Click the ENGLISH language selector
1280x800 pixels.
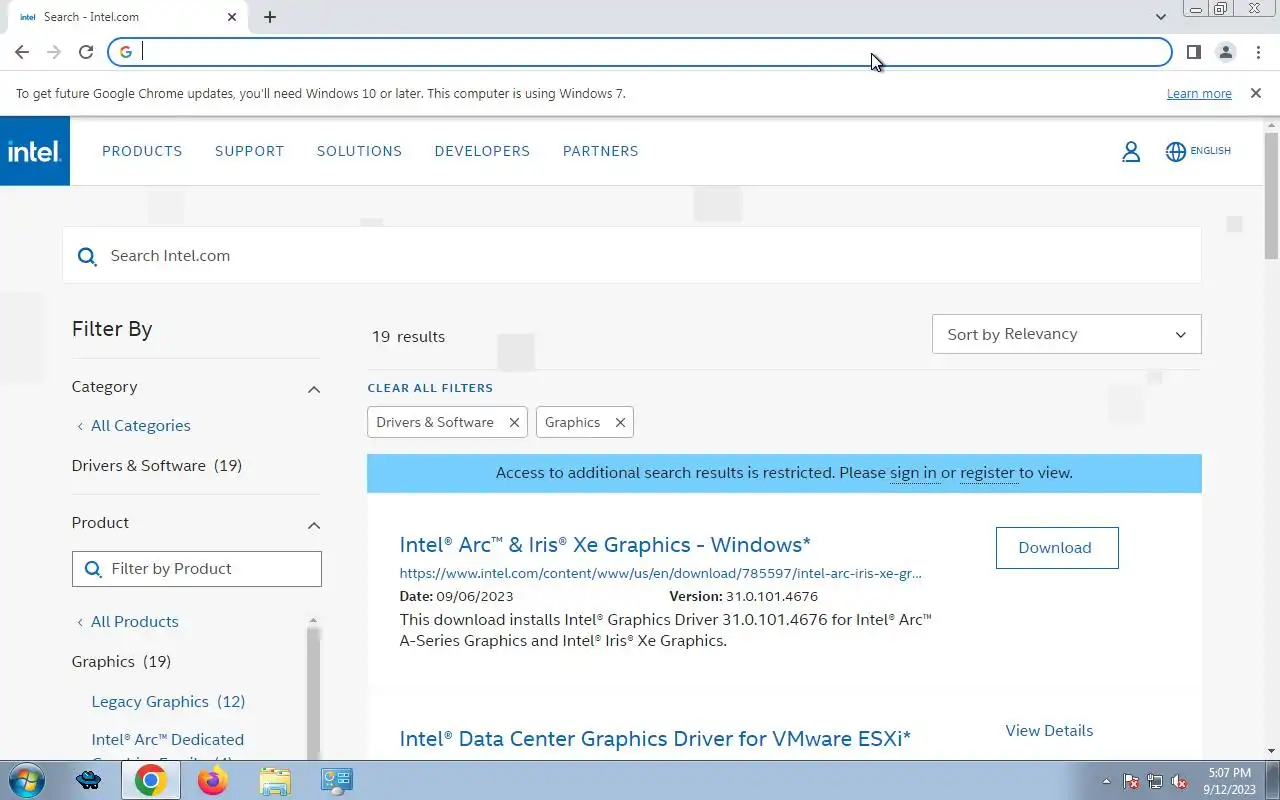(1210, 151)
